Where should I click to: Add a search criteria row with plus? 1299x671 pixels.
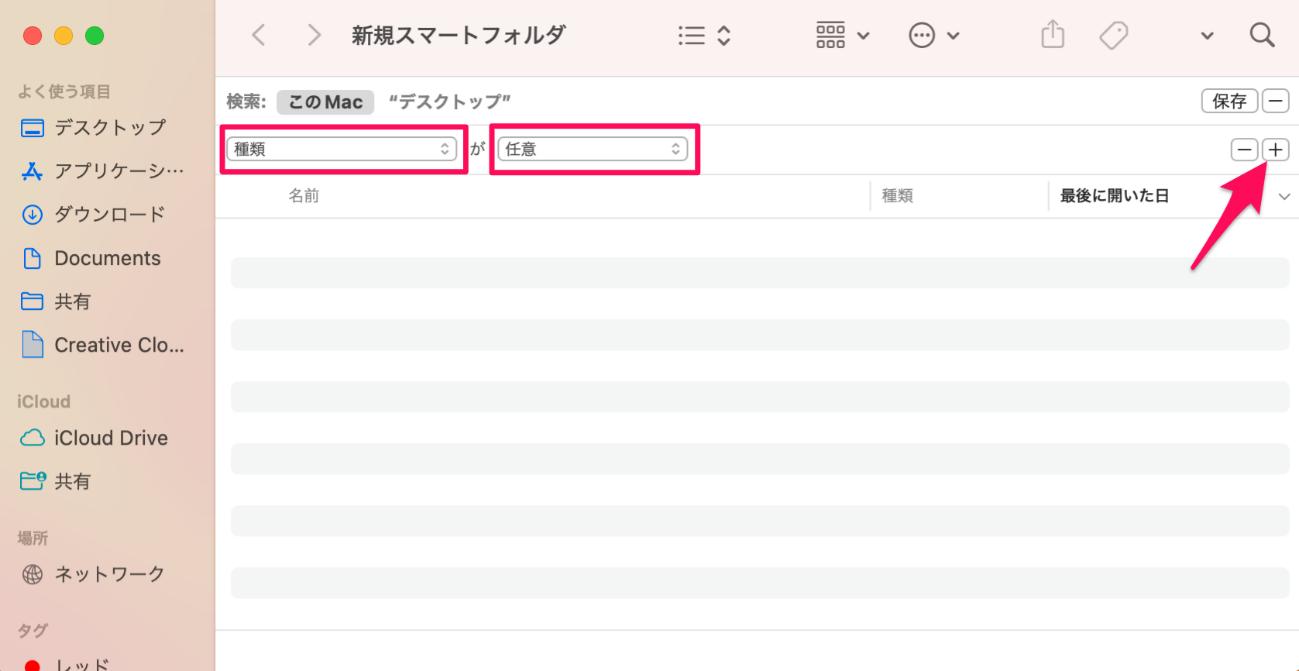(x=1276, y=150)
